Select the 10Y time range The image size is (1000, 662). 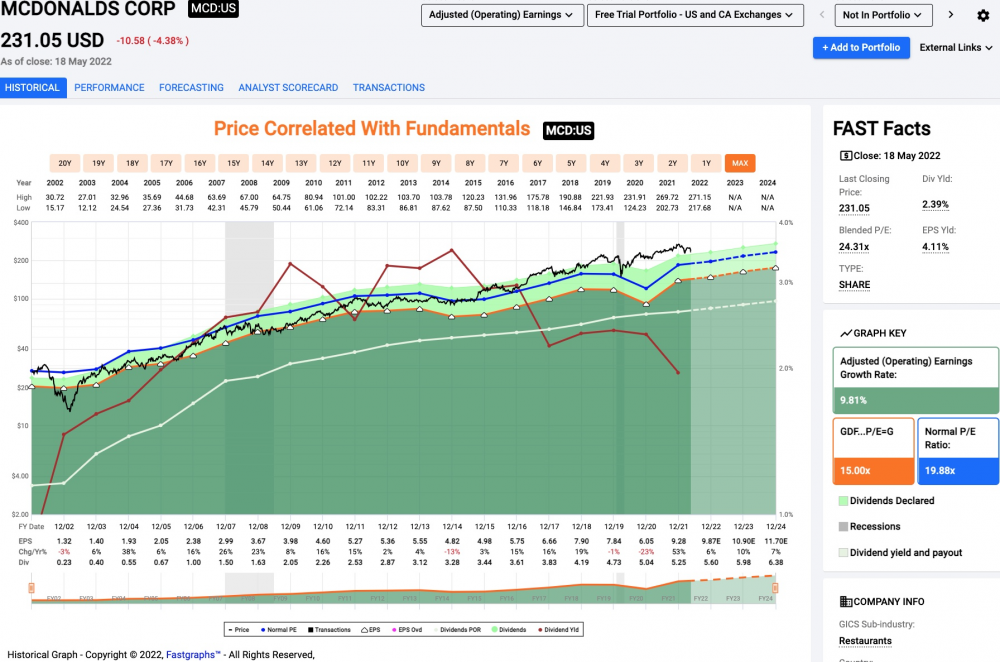pos(402,163)
